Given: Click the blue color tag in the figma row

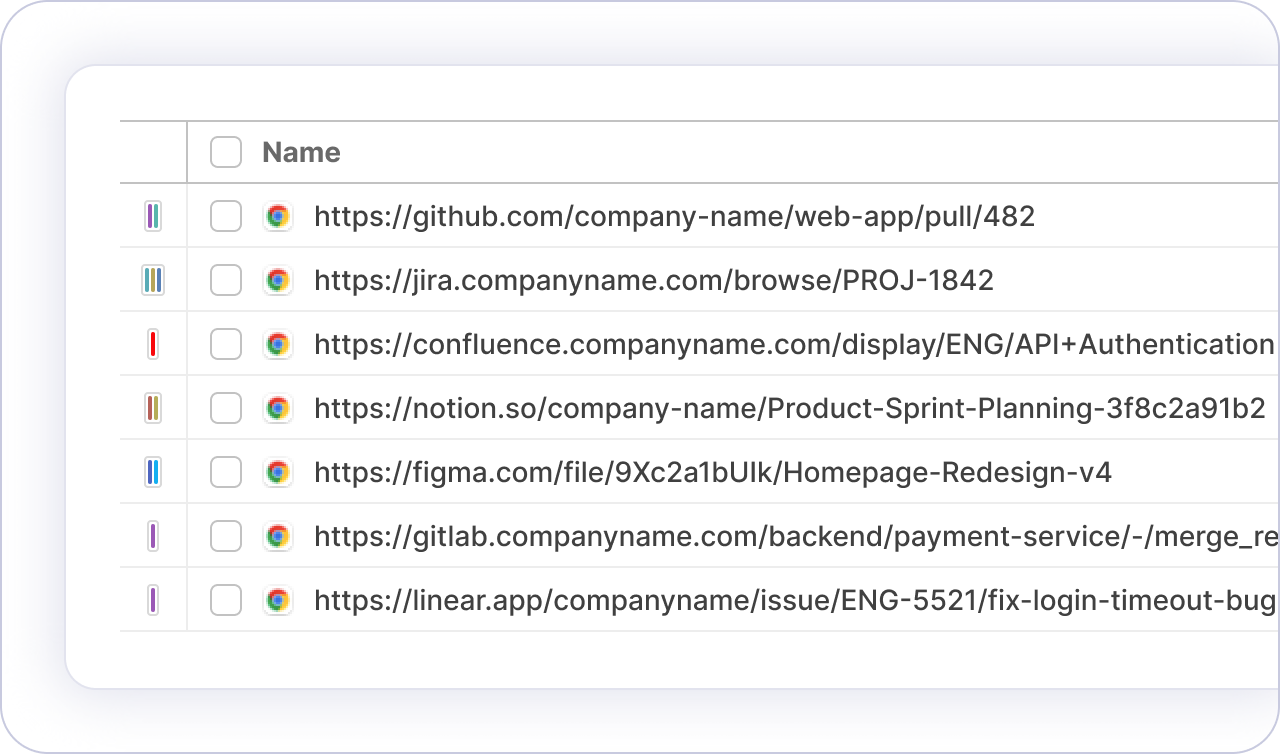Looking at the screenshot, I should pos(153,472).
